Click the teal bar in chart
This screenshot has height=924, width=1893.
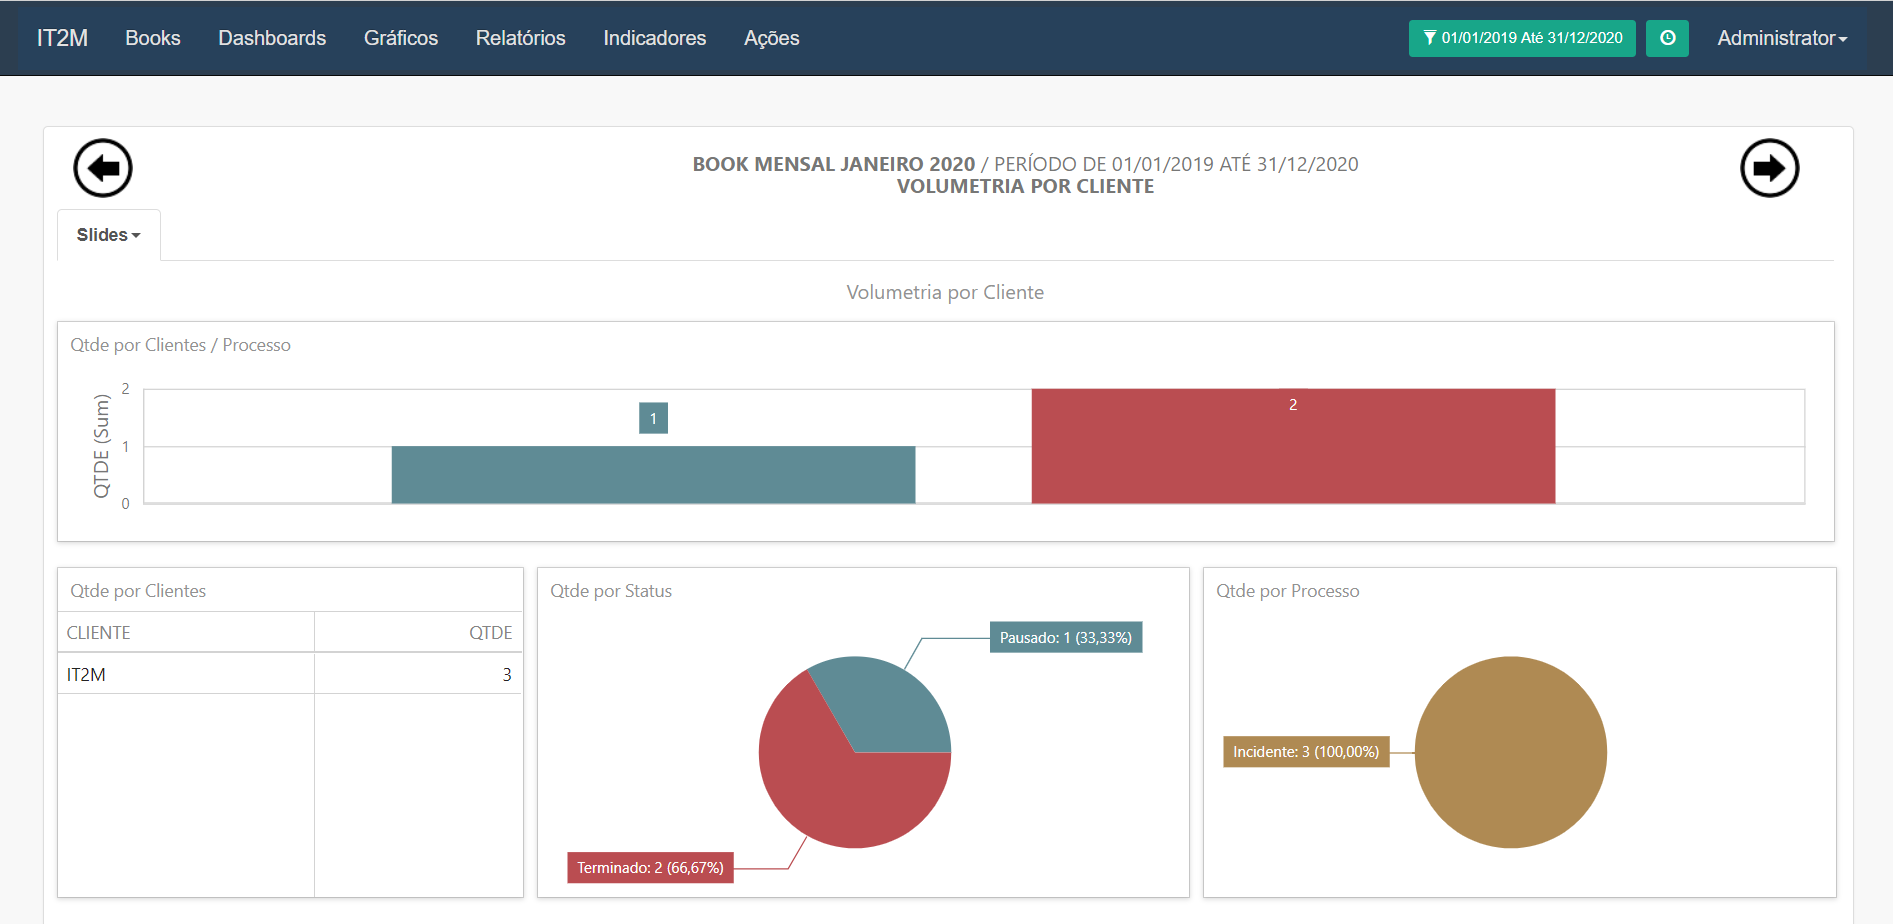coord(653,474)
